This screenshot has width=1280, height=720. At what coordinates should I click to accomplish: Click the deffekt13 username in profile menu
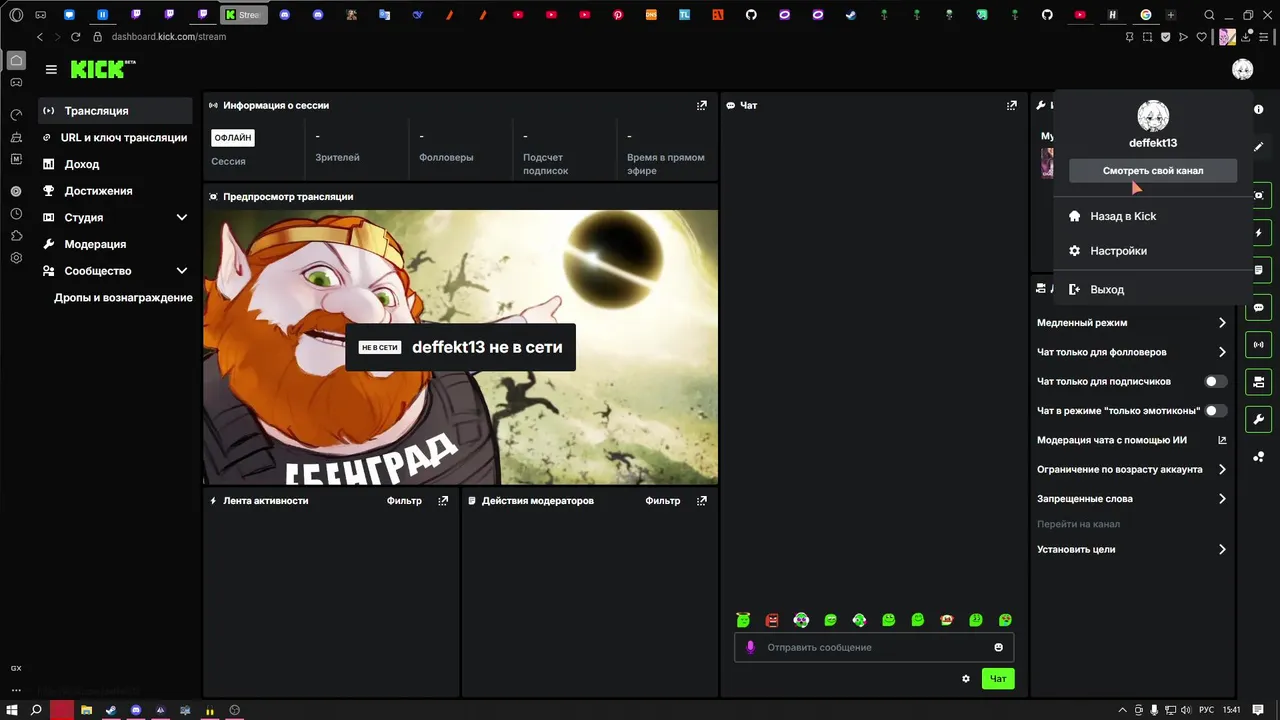click(x=1153, y=143)
